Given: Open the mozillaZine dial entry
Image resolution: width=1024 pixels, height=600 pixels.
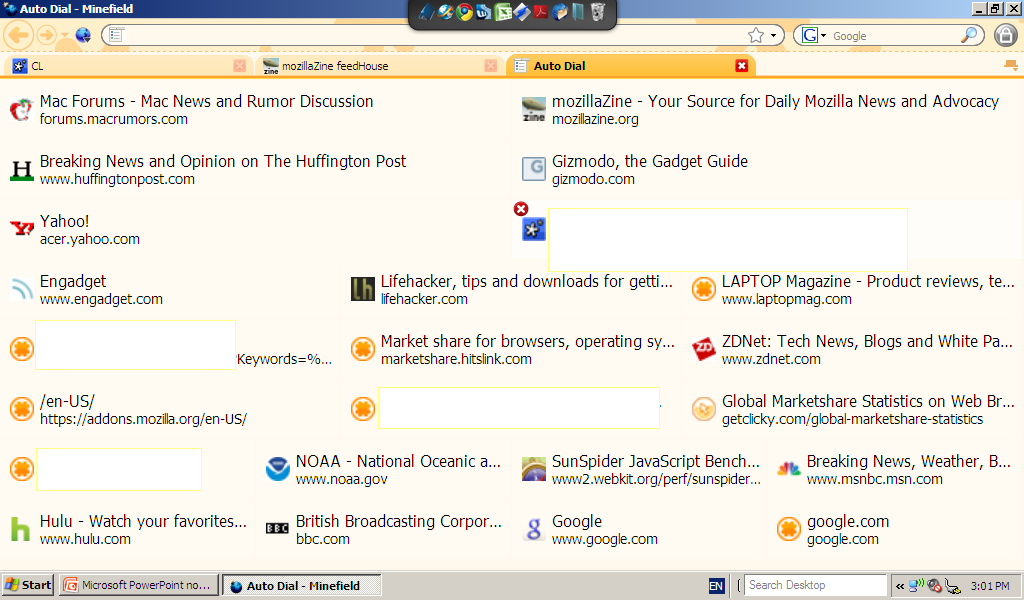Looking at the screenshot, I should (x=768, y=109).
